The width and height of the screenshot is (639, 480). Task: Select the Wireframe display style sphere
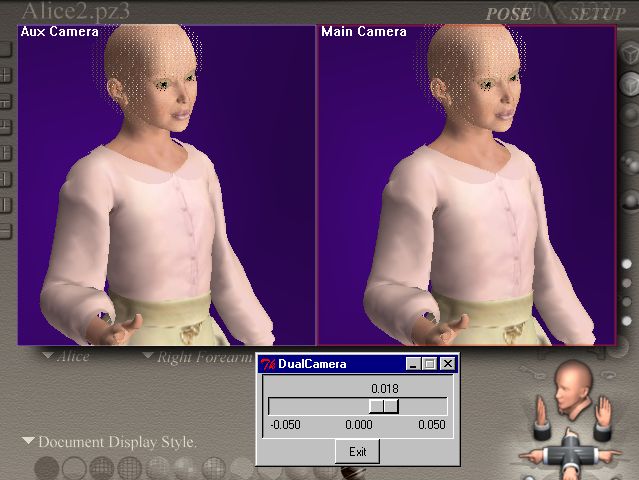click(101, 468)
